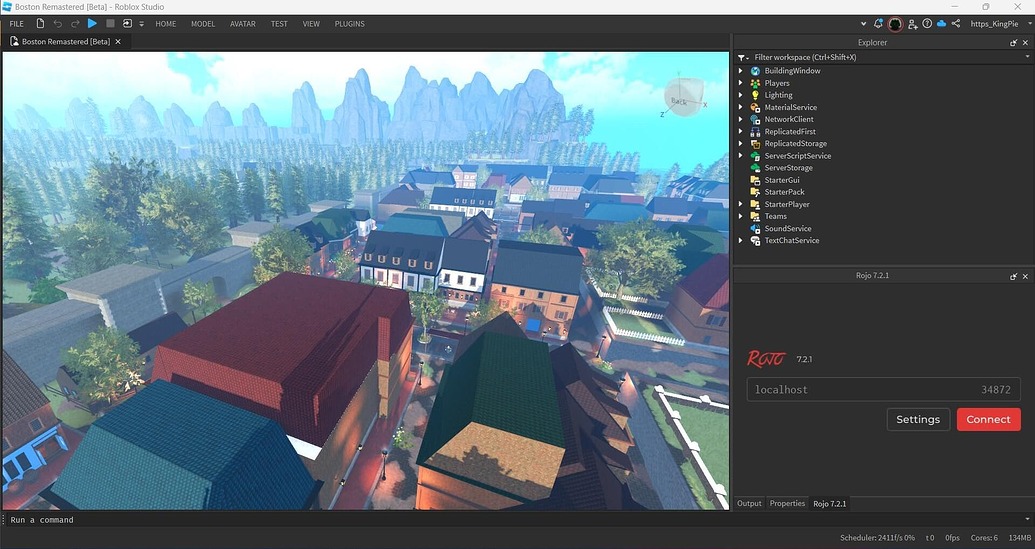Undock the Explorer panel
The image size is (1035, 549).
click(1013, 43)
